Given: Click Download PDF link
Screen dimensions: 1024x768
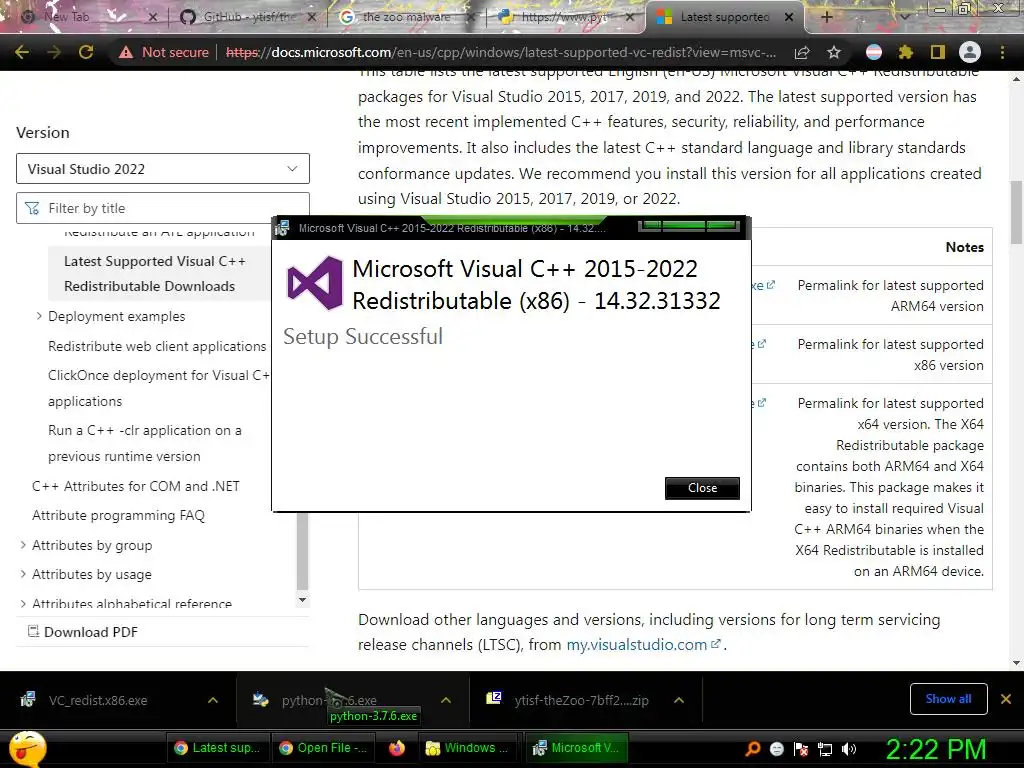Looking at the screenshot, I should coord(91,632).
